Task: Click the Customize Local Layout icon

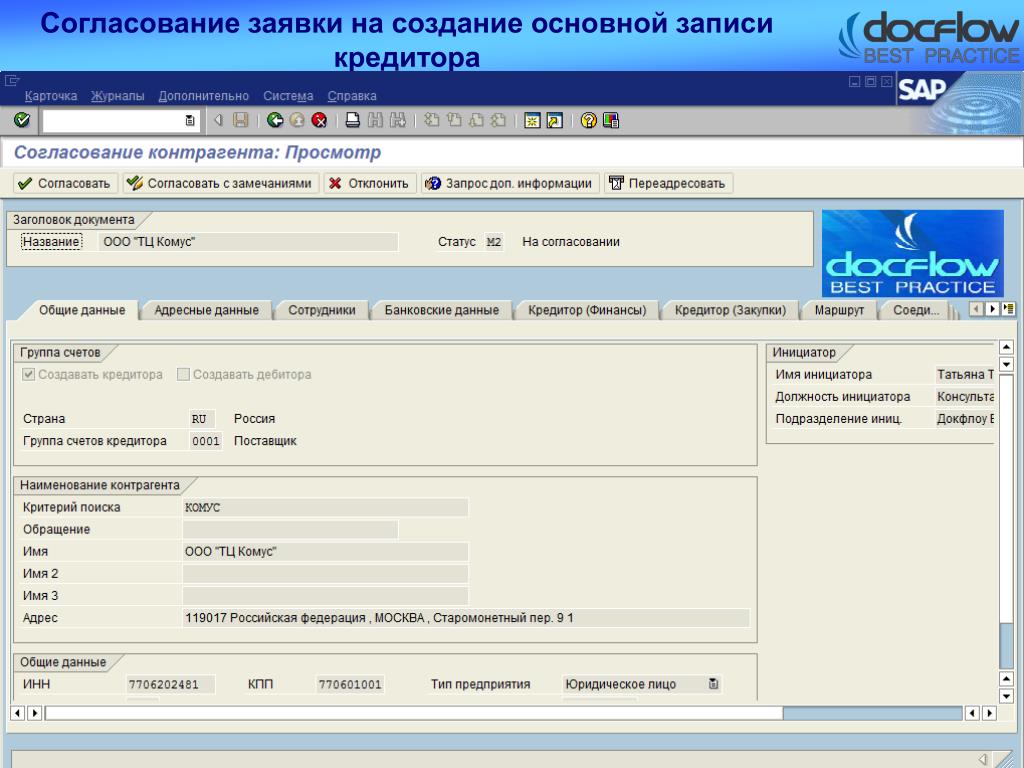Action: 611,120
